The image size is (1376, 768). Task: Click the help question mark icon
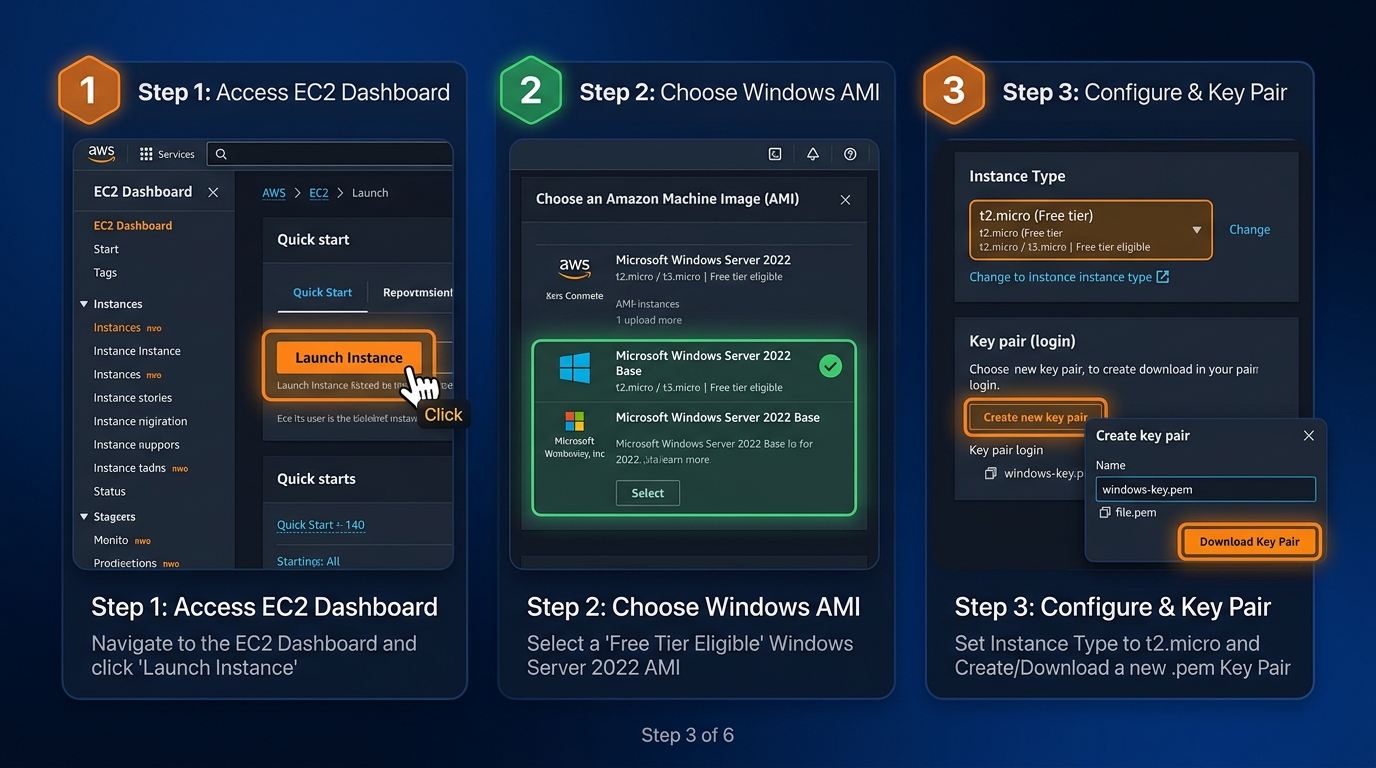coord(850,154)
